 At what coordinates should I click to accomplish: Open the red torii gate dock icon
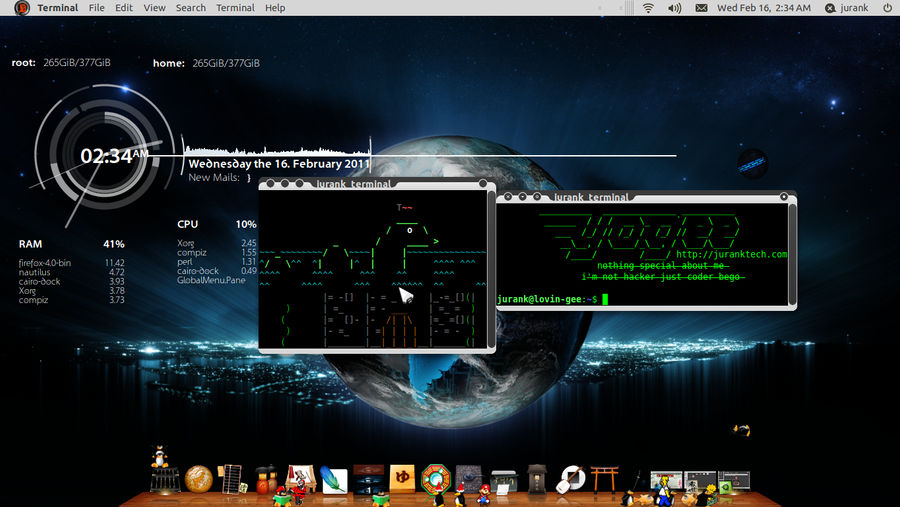point(605,479)
